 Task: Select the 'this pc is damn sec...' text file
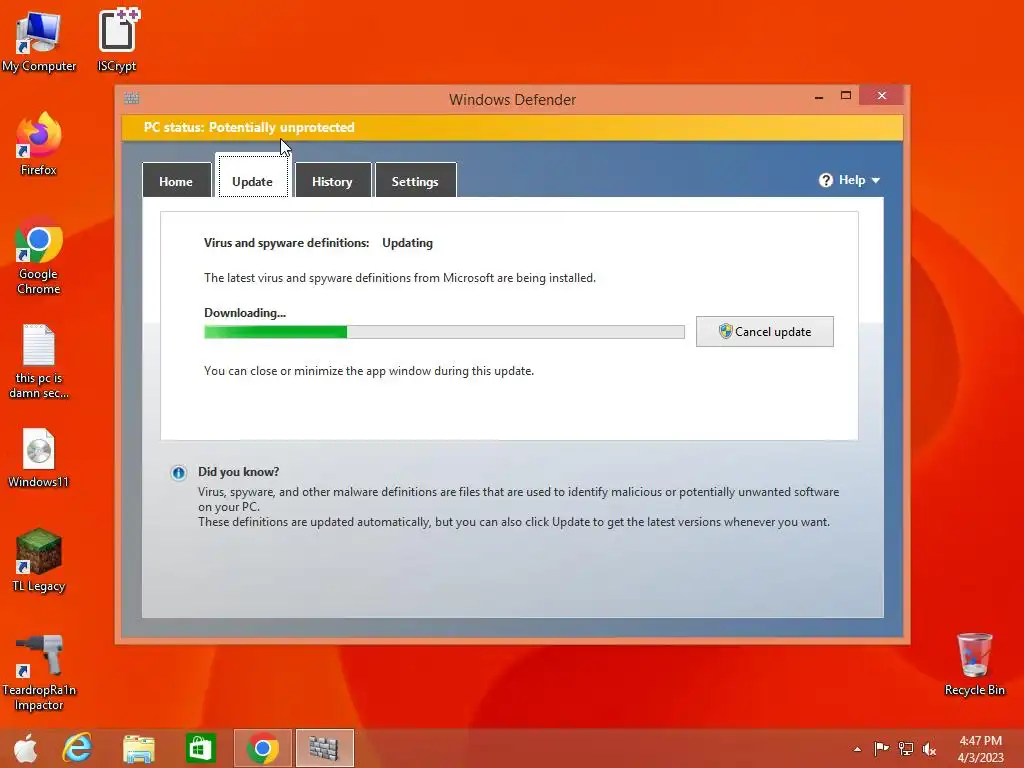(39, 361)
